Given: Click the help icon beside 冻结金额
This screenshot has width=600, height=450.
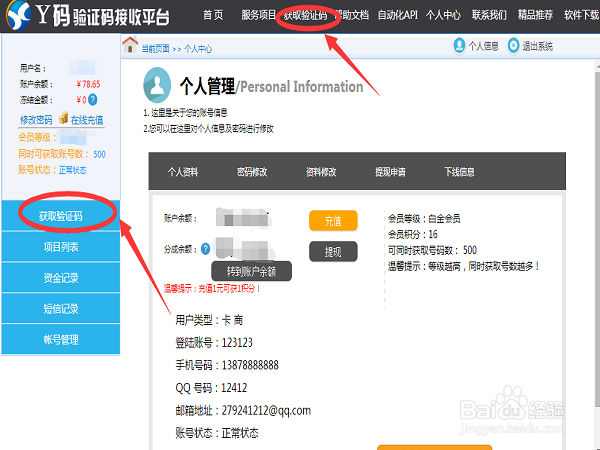Looking at the screenshot, I should click(93, 100).
